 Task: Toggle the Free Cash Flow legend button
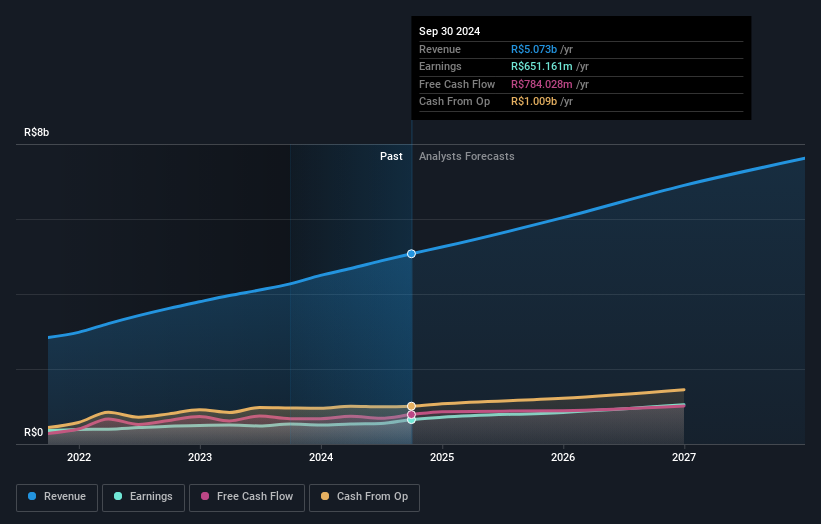247,497
